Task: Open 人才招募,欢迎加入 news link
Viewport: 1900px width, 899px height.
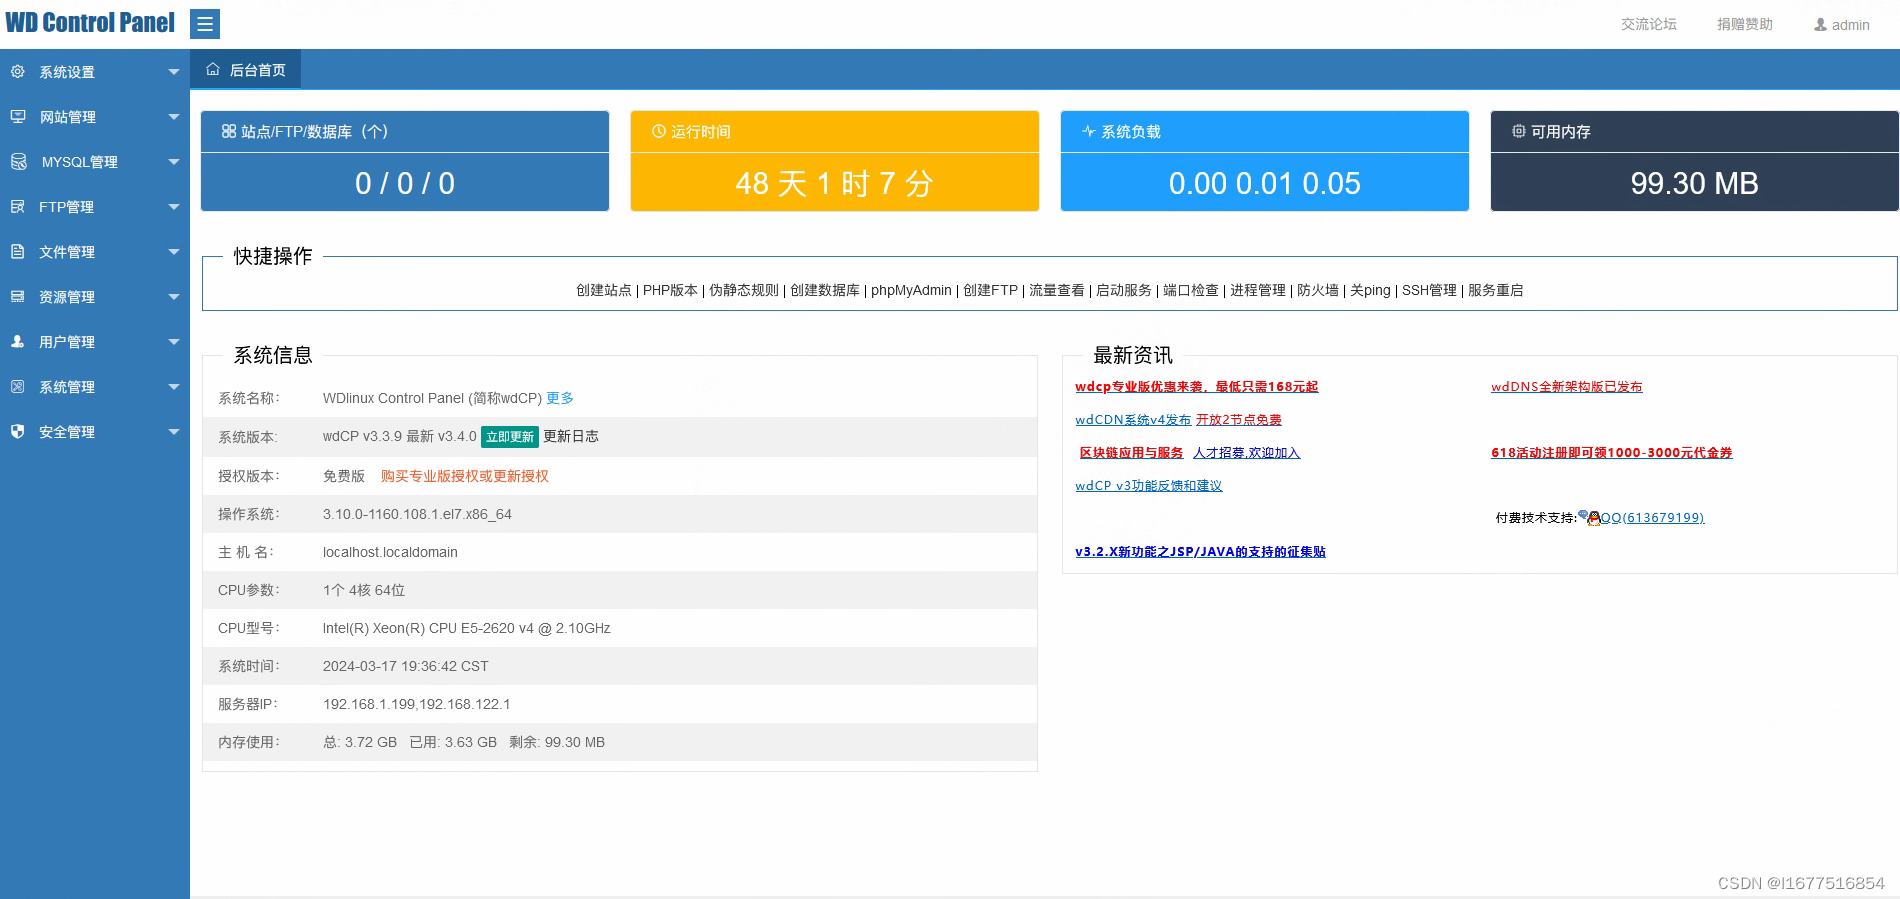Action: (x=1247, y=453)
